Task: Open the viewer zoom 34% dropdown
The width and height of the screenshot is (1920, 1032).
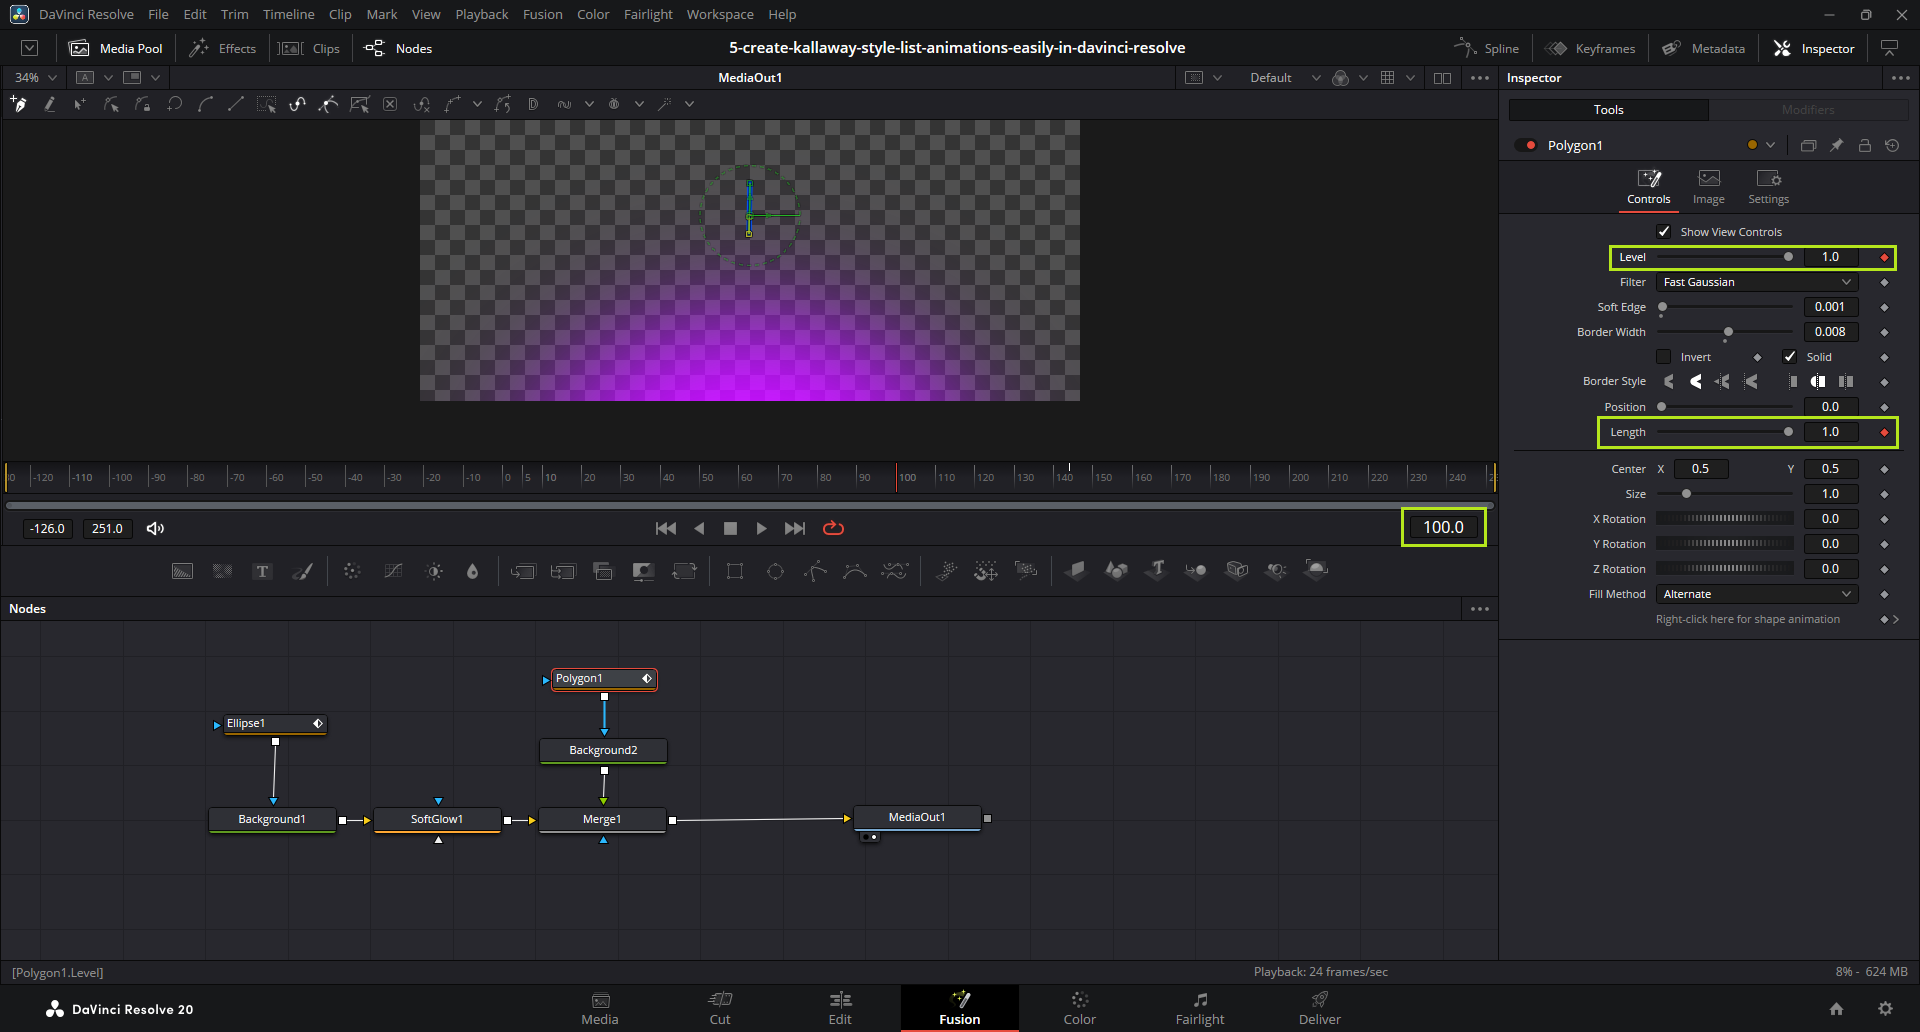Action: pyautogui.click(x=36, y=77)
